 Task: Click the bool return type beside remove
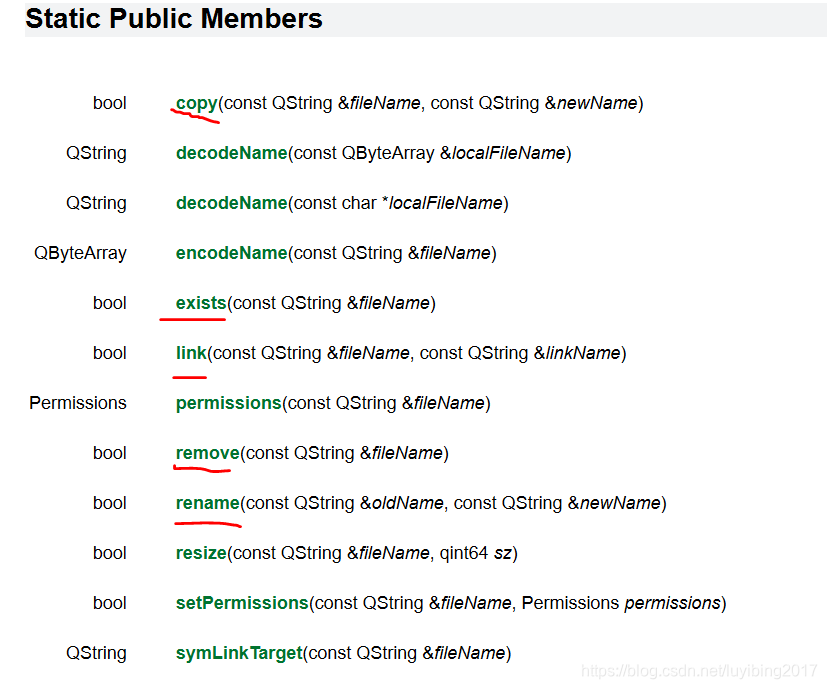coord(110,453)
